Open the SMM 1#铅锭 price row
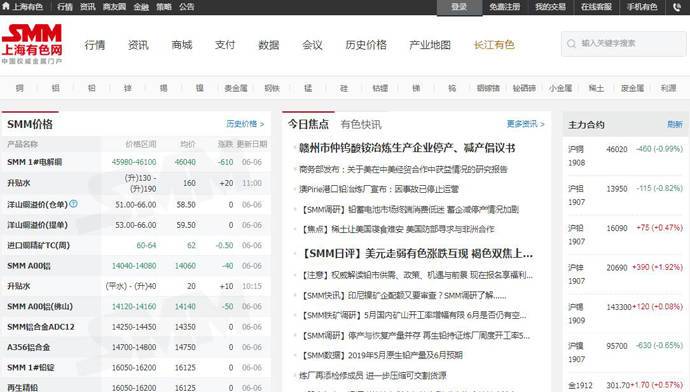The height and width of the screenshot is (392, 690). pyautogui.click(x=136, y=367)
